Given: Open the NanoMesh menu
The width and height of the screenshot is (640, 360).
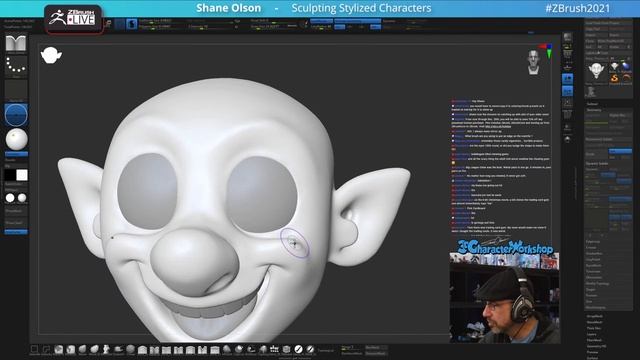Looking at the screenshot, I should (594, 322).
